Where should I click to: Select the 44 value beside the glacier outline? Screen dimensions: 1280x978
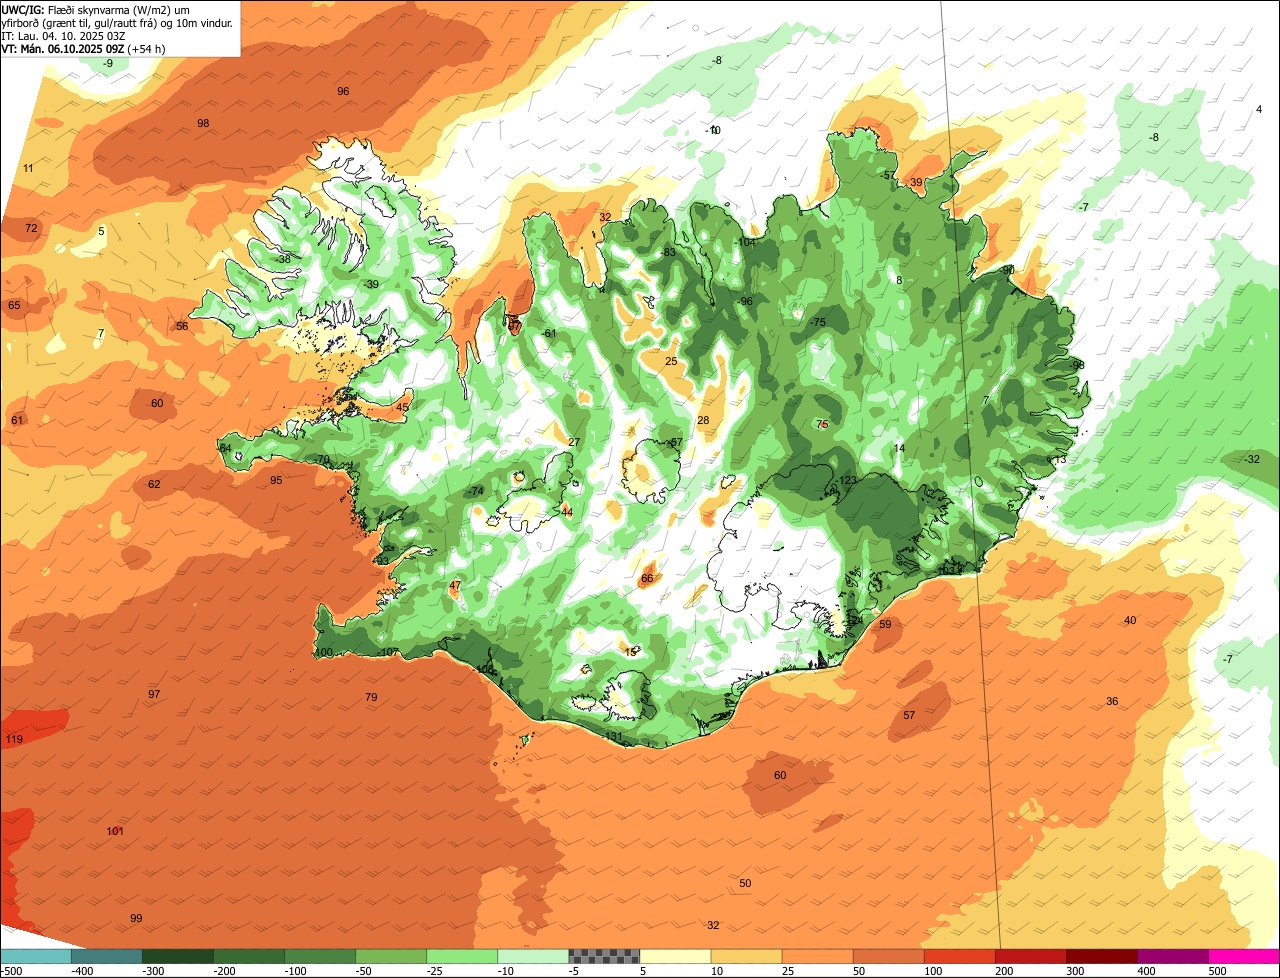(567, 511)
